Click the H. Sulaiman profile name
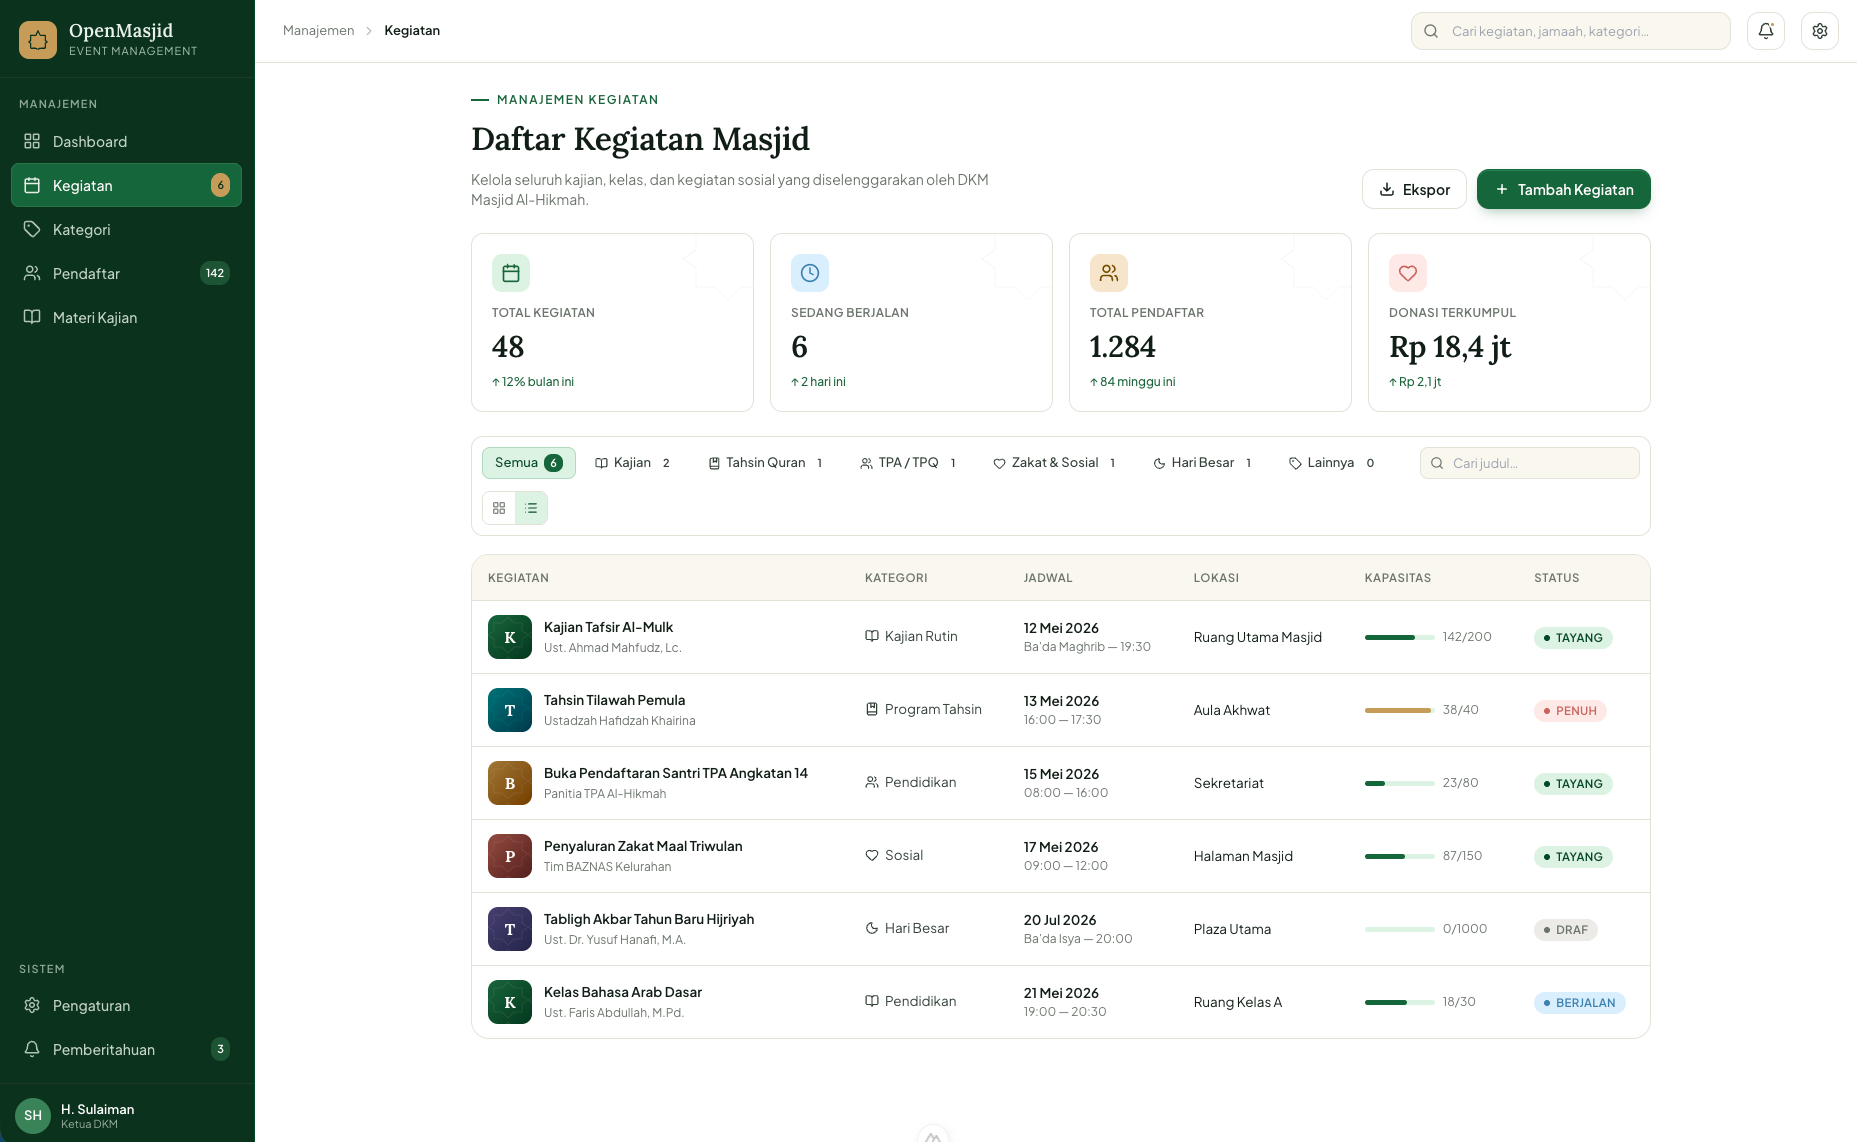 tap(98, 1109)
